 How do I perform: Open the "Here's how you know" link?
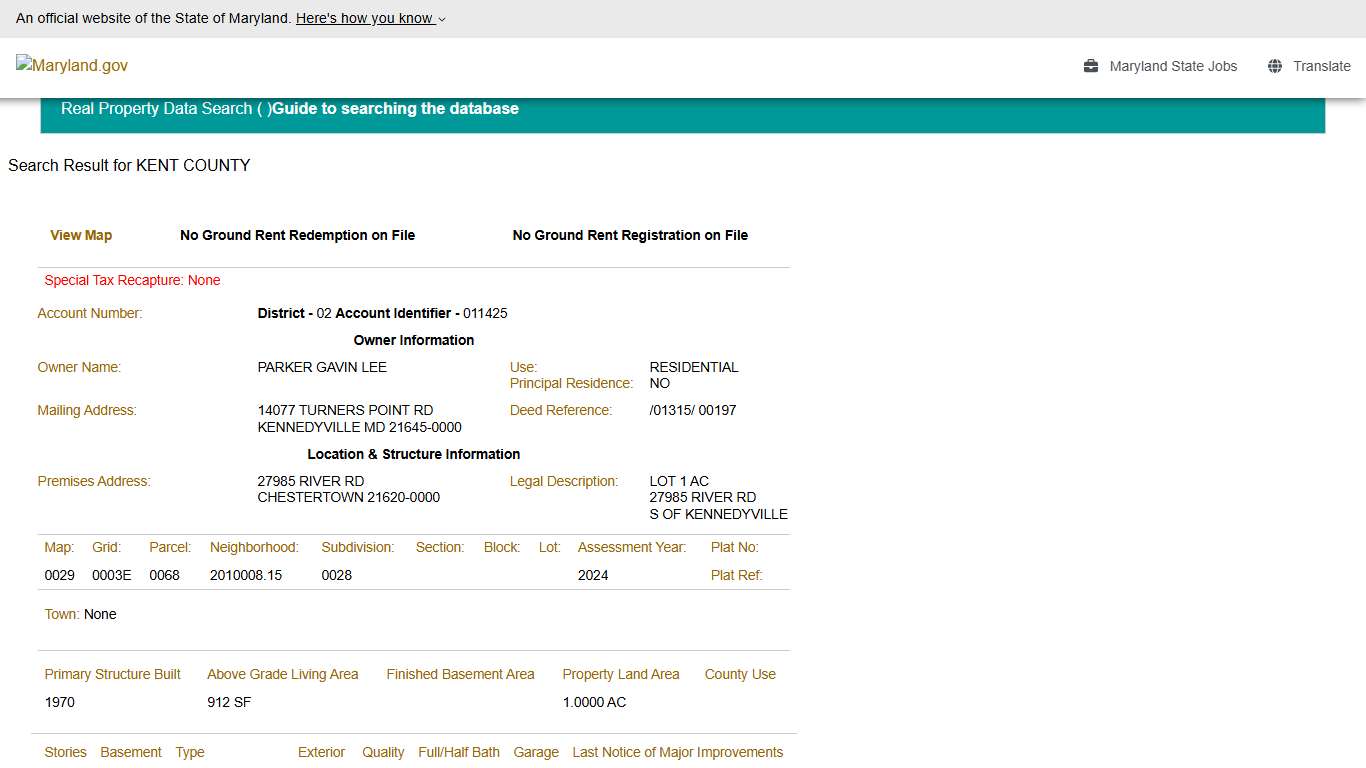tap(364, 18)
